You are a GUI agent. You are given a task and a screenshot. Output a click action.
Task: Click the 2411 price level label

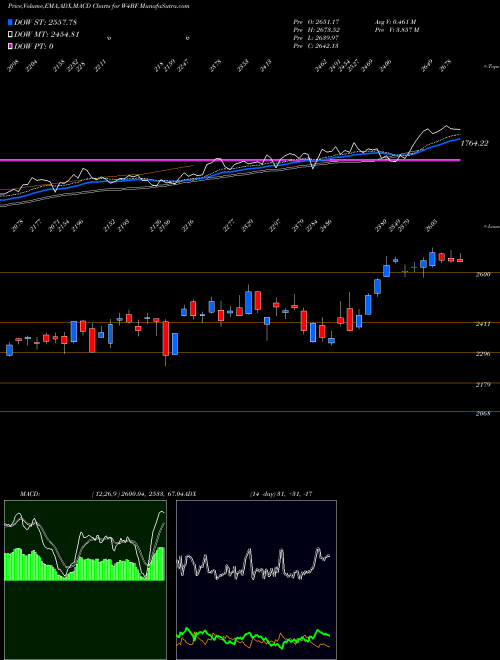pyautogui.click(x=483, y=324)
